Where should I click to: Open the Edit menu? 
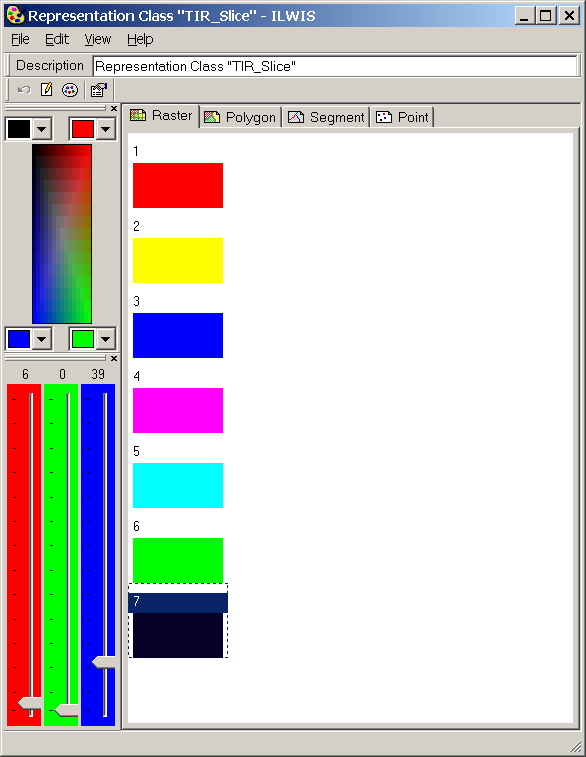[57, 39]
